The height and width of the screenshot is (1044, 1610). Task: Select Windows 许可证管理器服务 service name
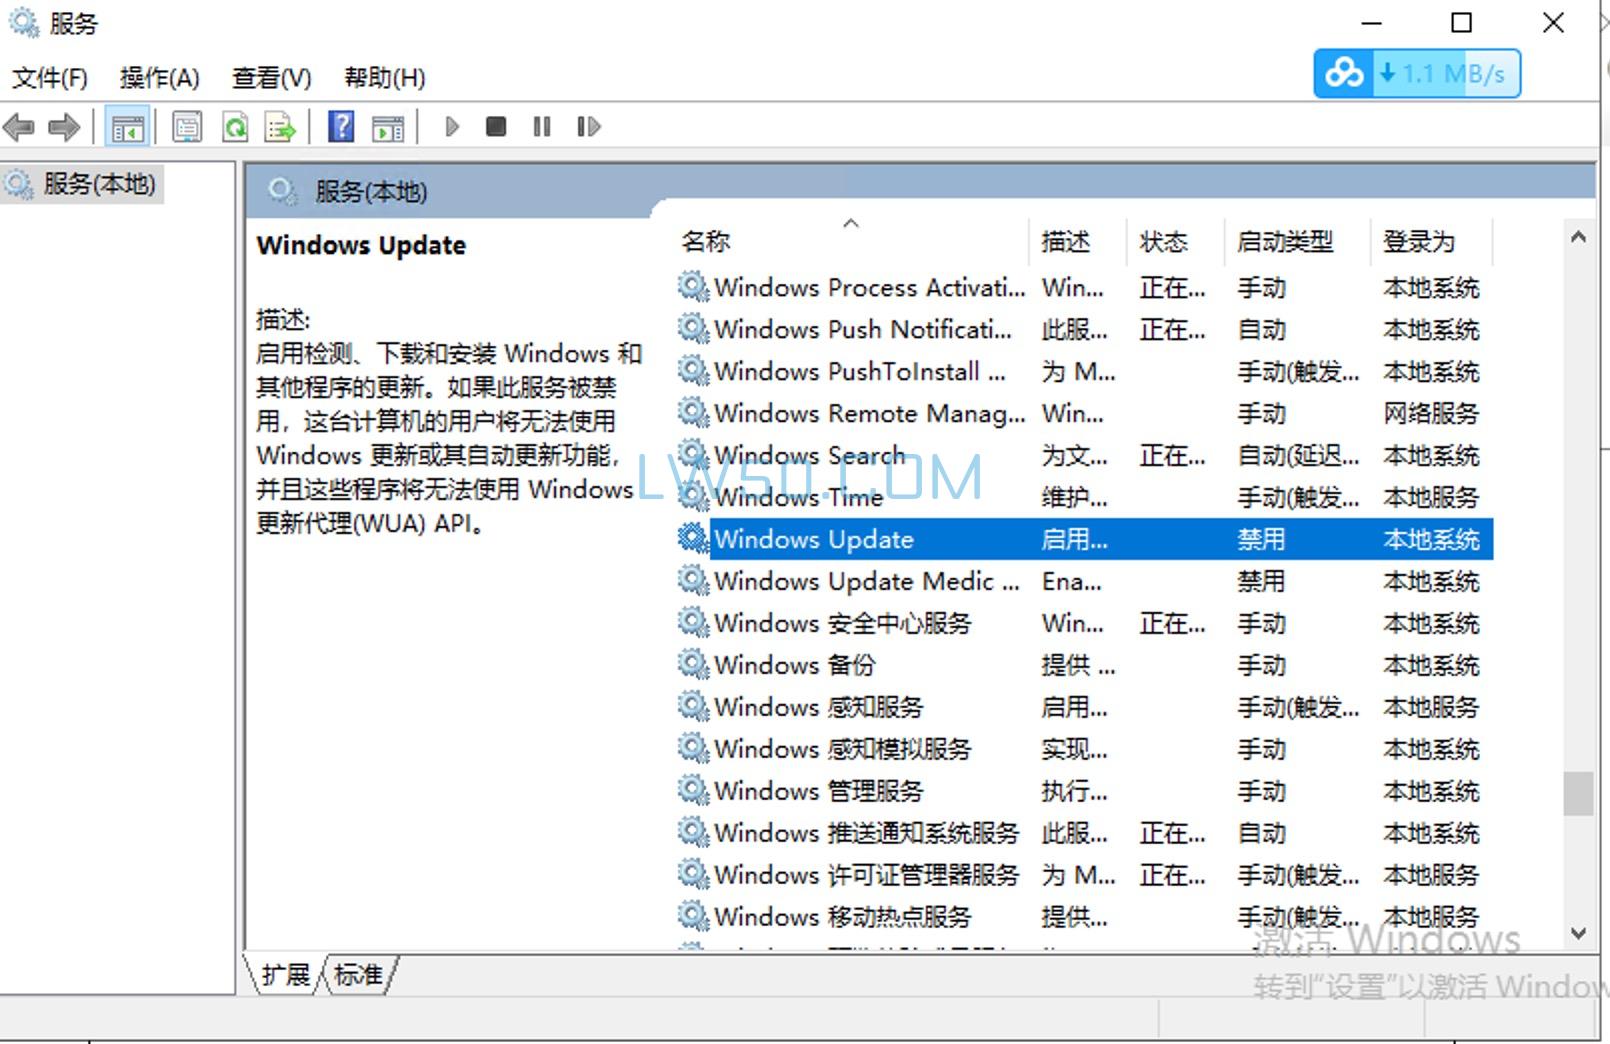(867, 875)
